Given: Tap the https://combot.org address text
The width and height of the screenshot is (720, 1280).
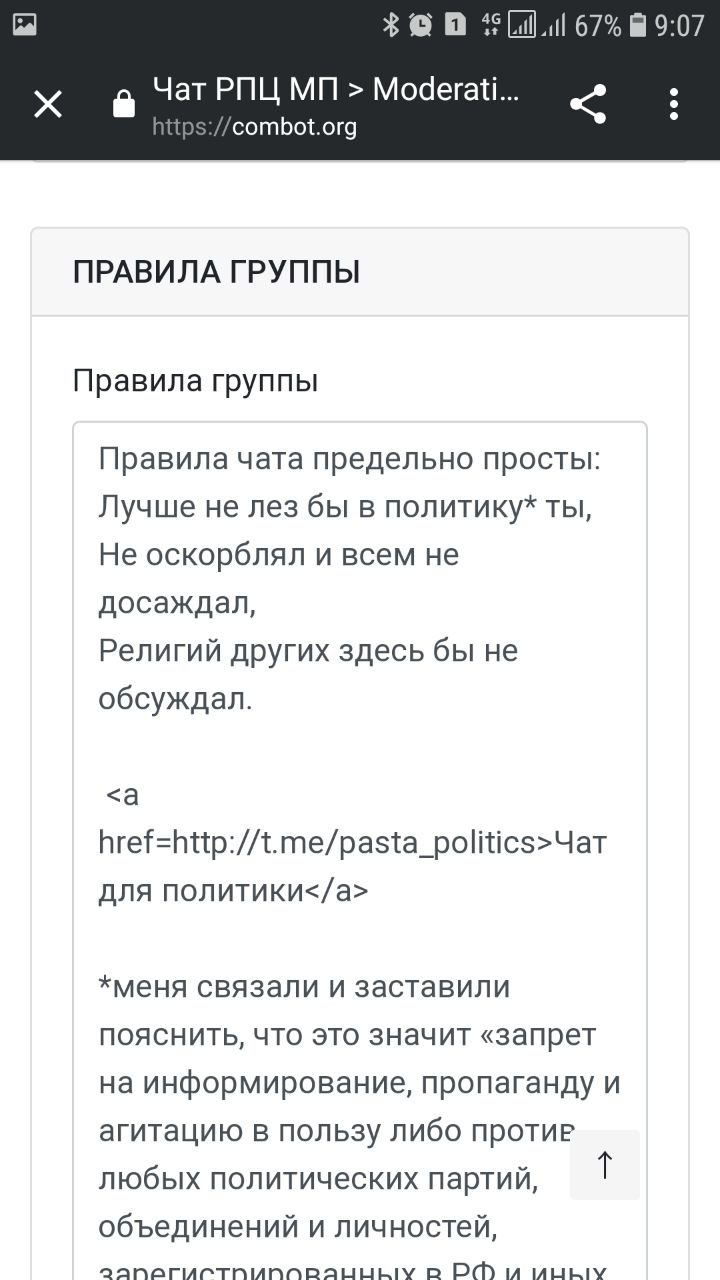Looking at the screenshot, I should pyautogui.click(x=255, y=127).
